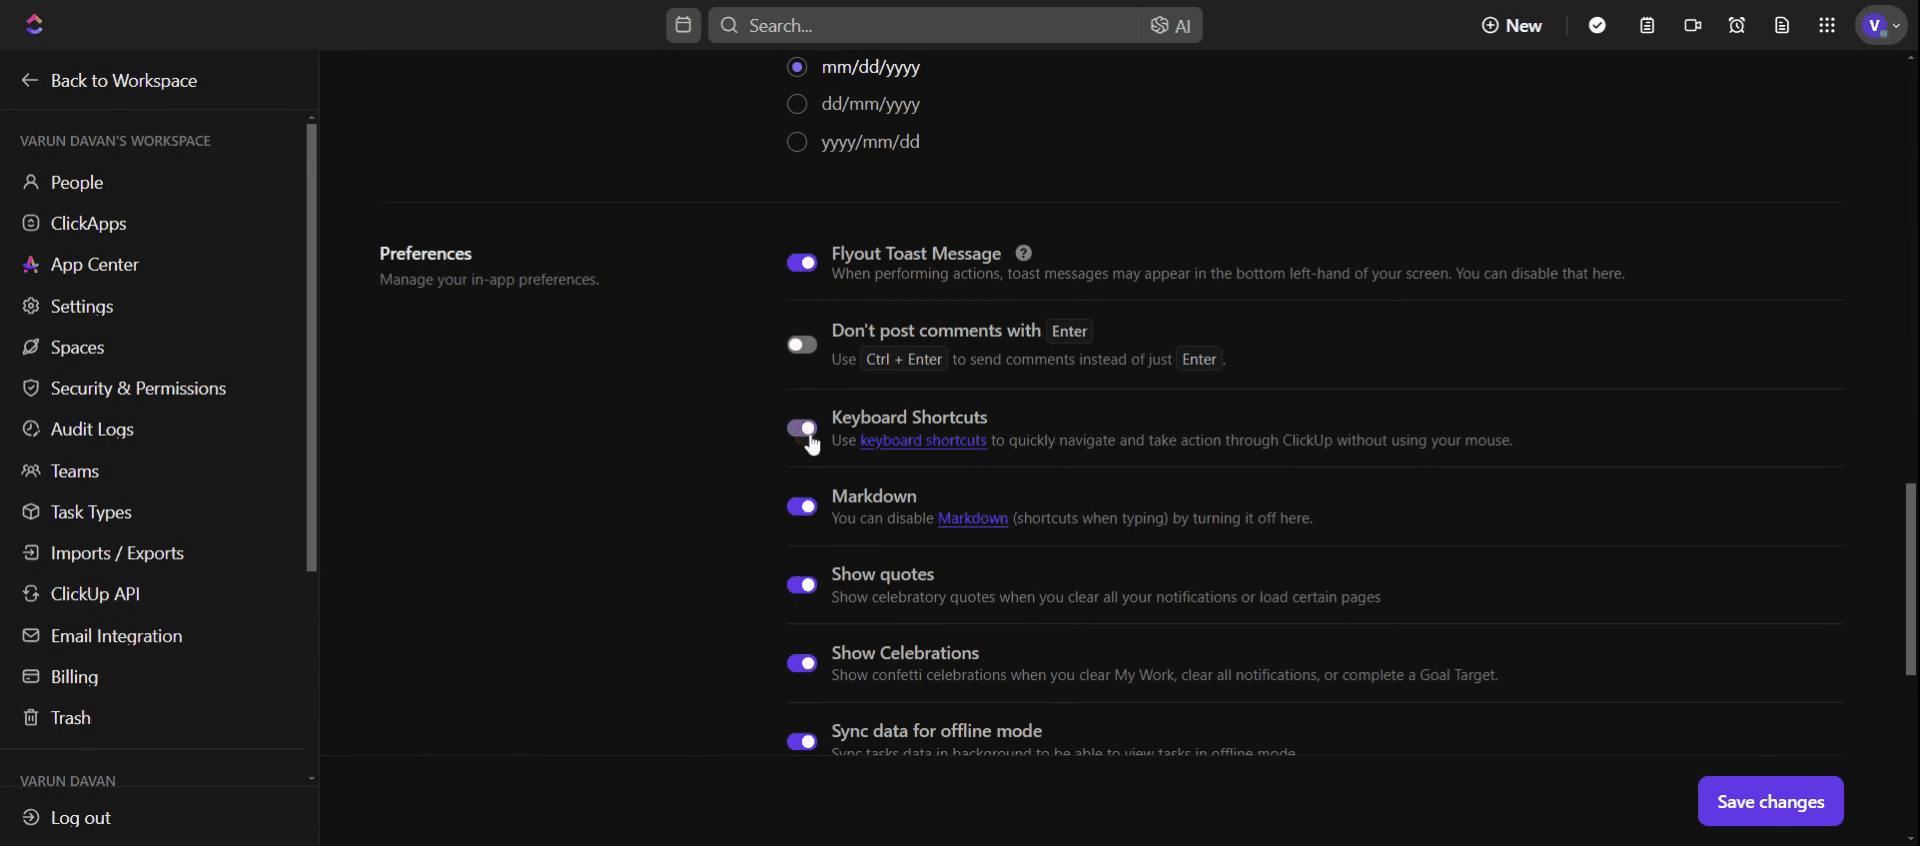Click the AI brain button
Image resolution: width=1920 pixels, height=846 pixels.
coord(1170,25)
